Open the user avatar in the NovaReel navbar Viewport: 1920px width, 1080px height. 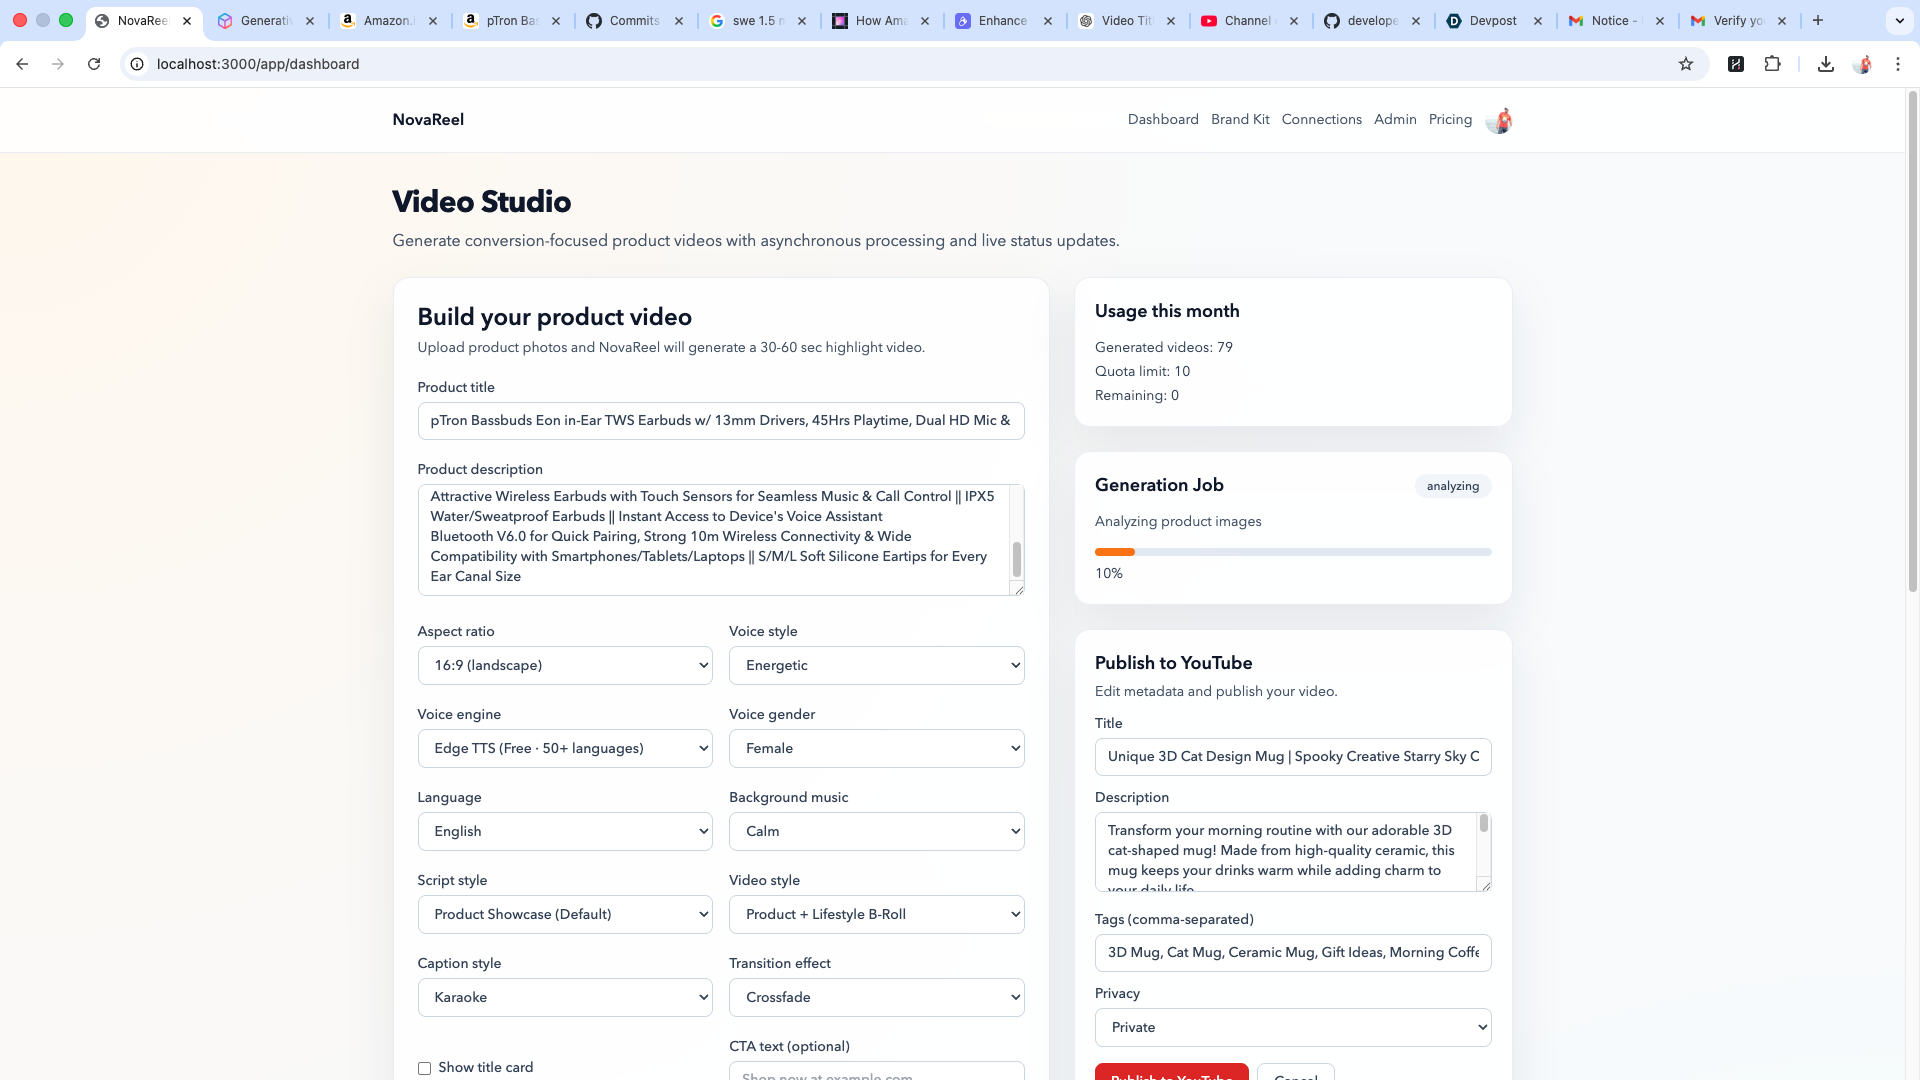point(1498,120)
